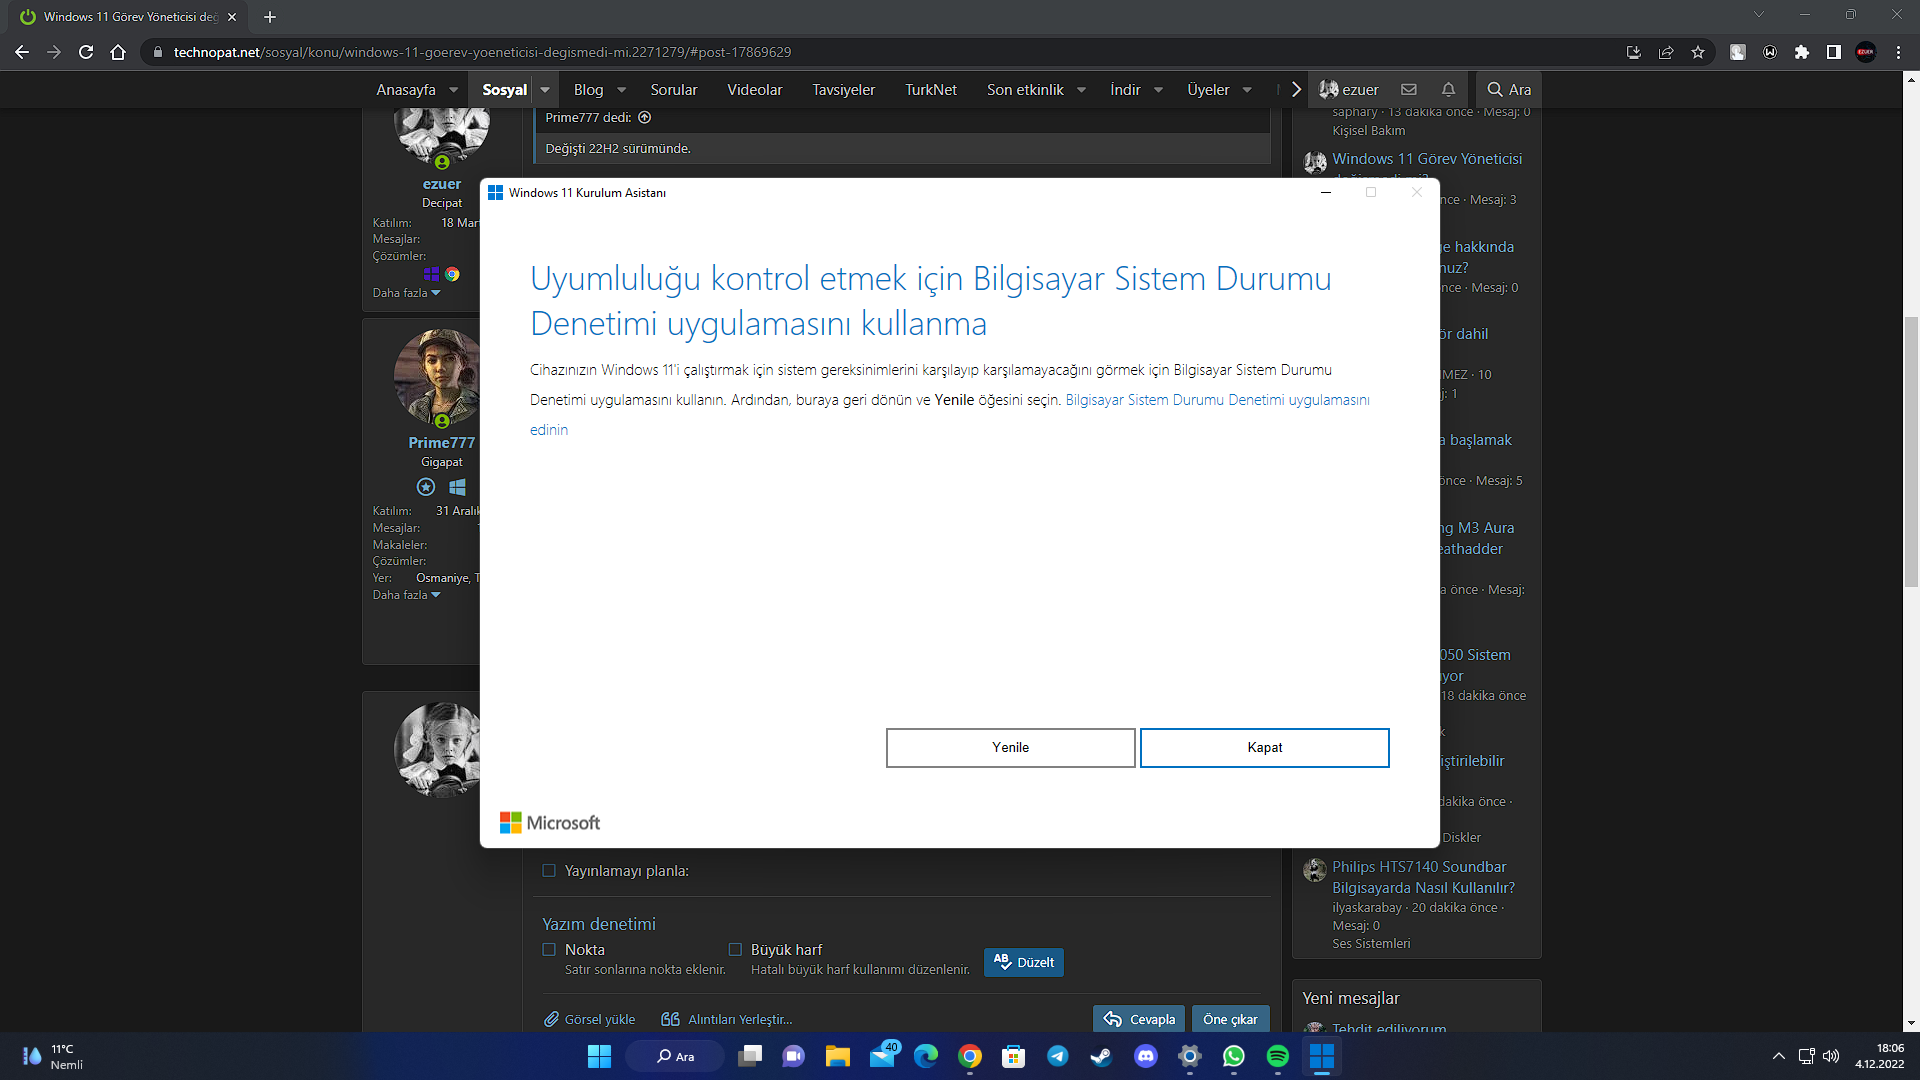Enable the Yayınlamayı planla checkbox
The width and height of the screenshot is (1920, 1080).
coord(549,870)
